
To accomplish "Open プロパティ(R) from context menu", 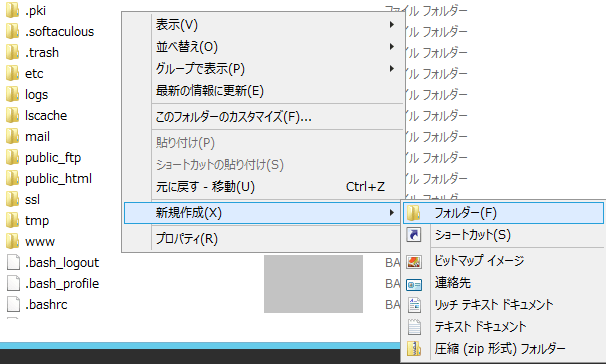I will click(263, 239).
